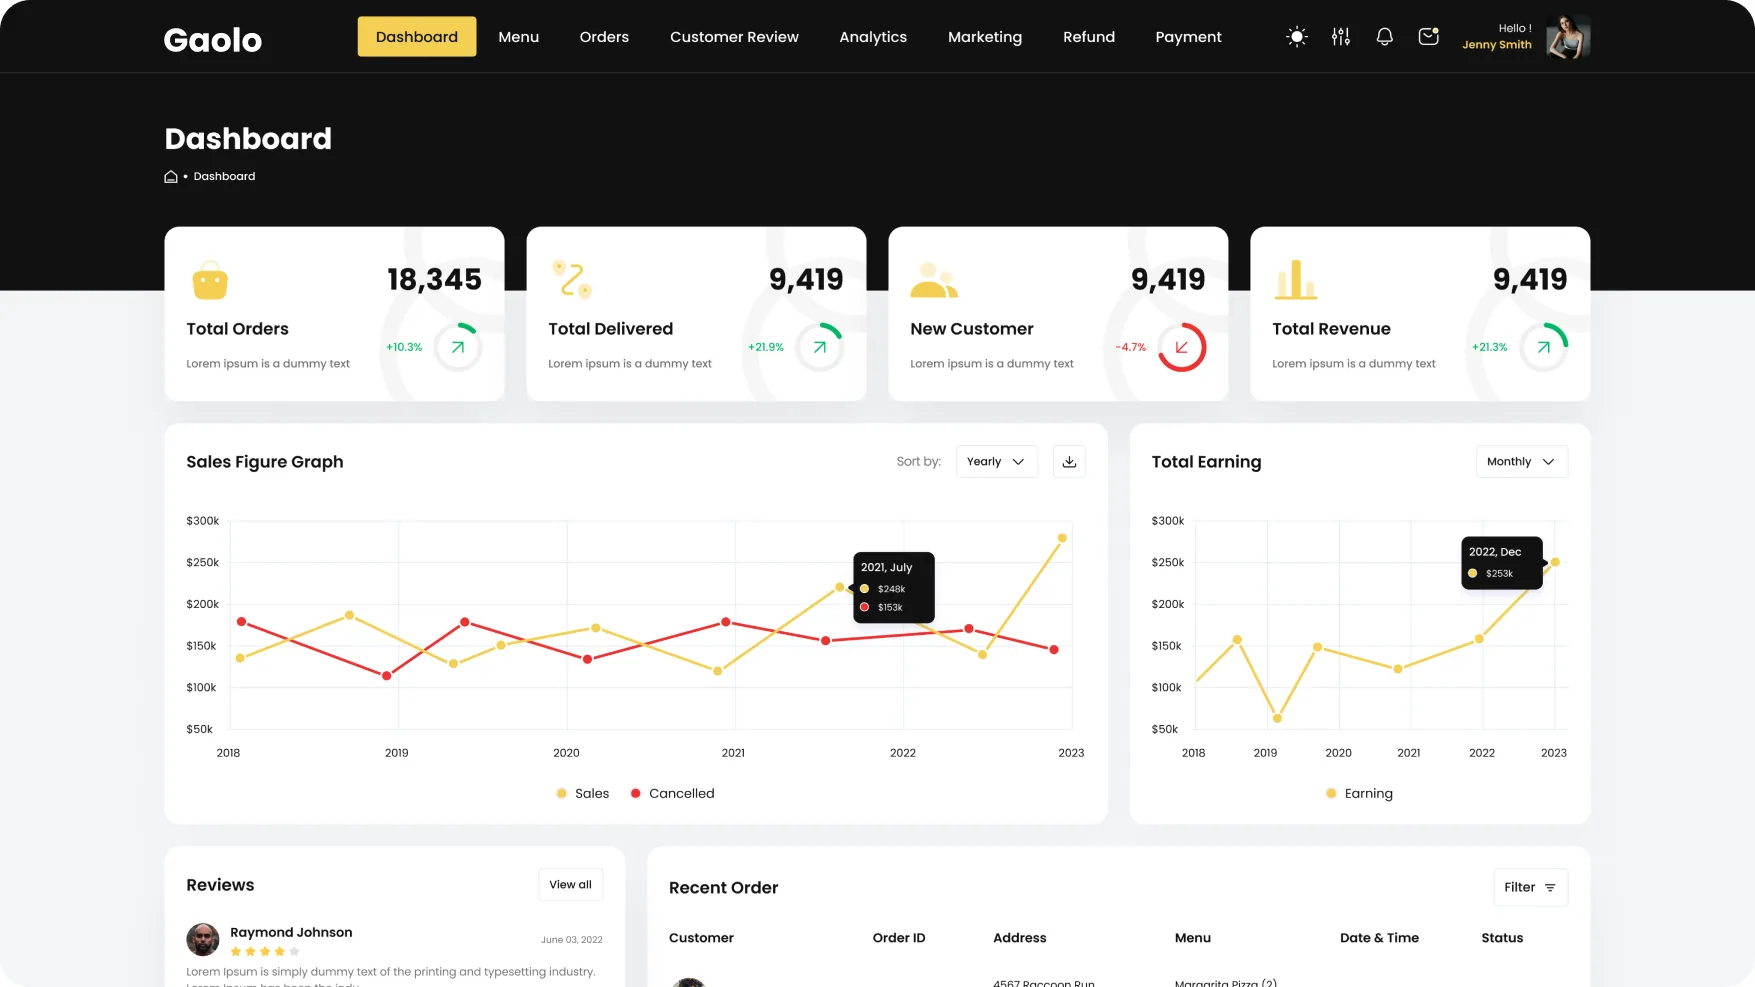This screenshot has height=987, width=1755.
Task: Click the Total Orders shopping bag icon
Action: pos(210,281)
